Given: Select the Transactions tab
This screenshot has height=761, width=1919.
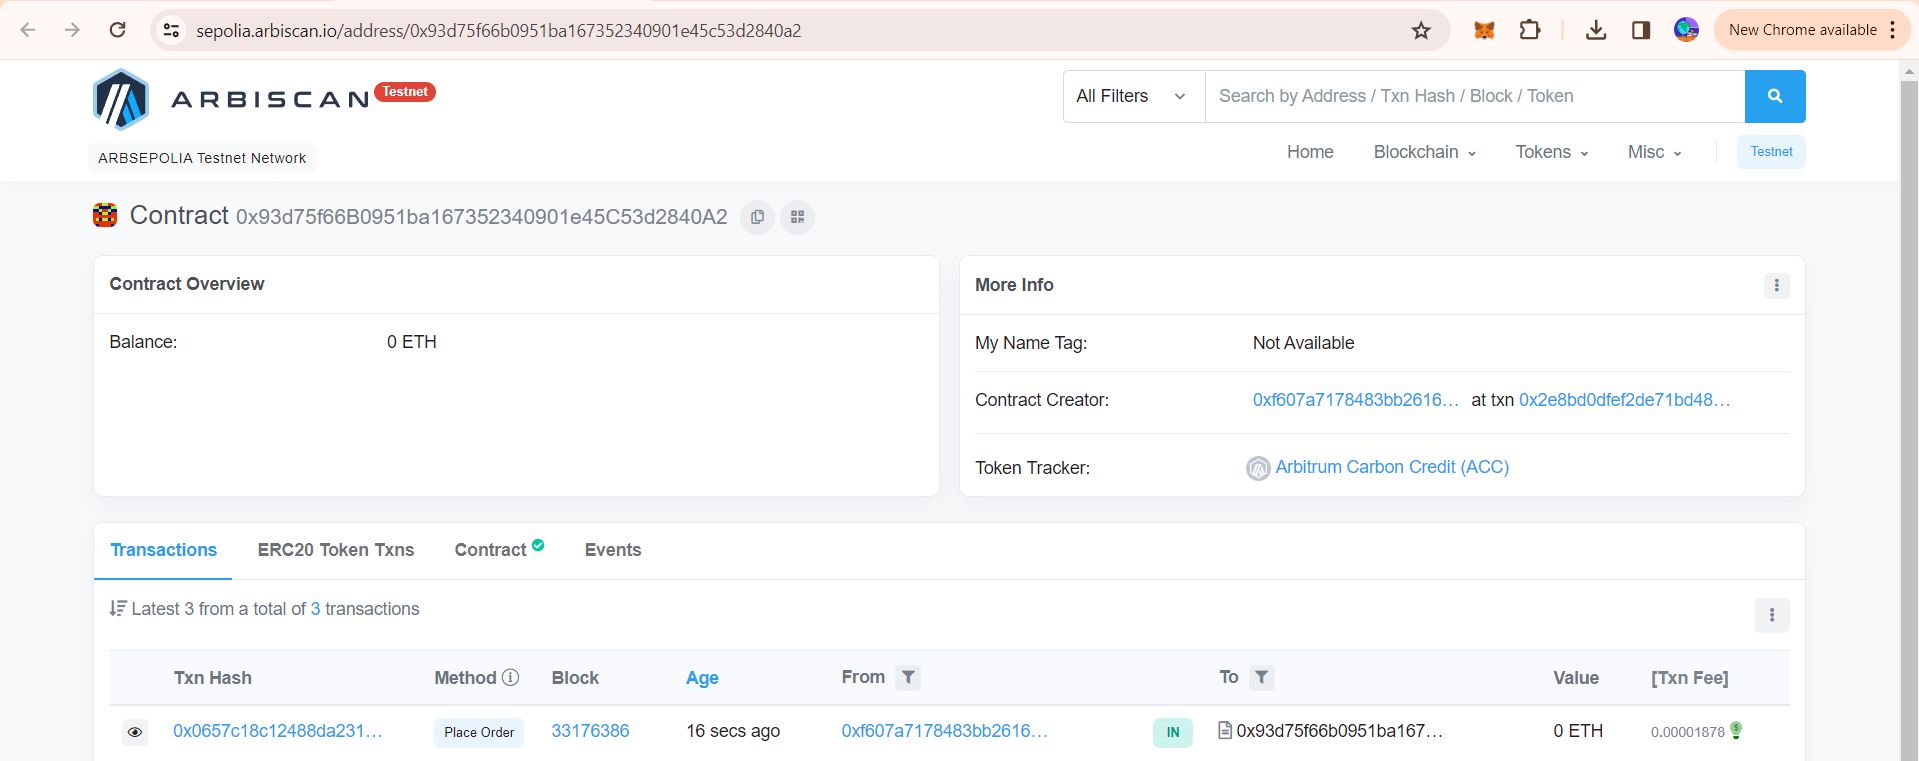Looking at the screenshot, I should pyautogui.click(x=163, y=550).
